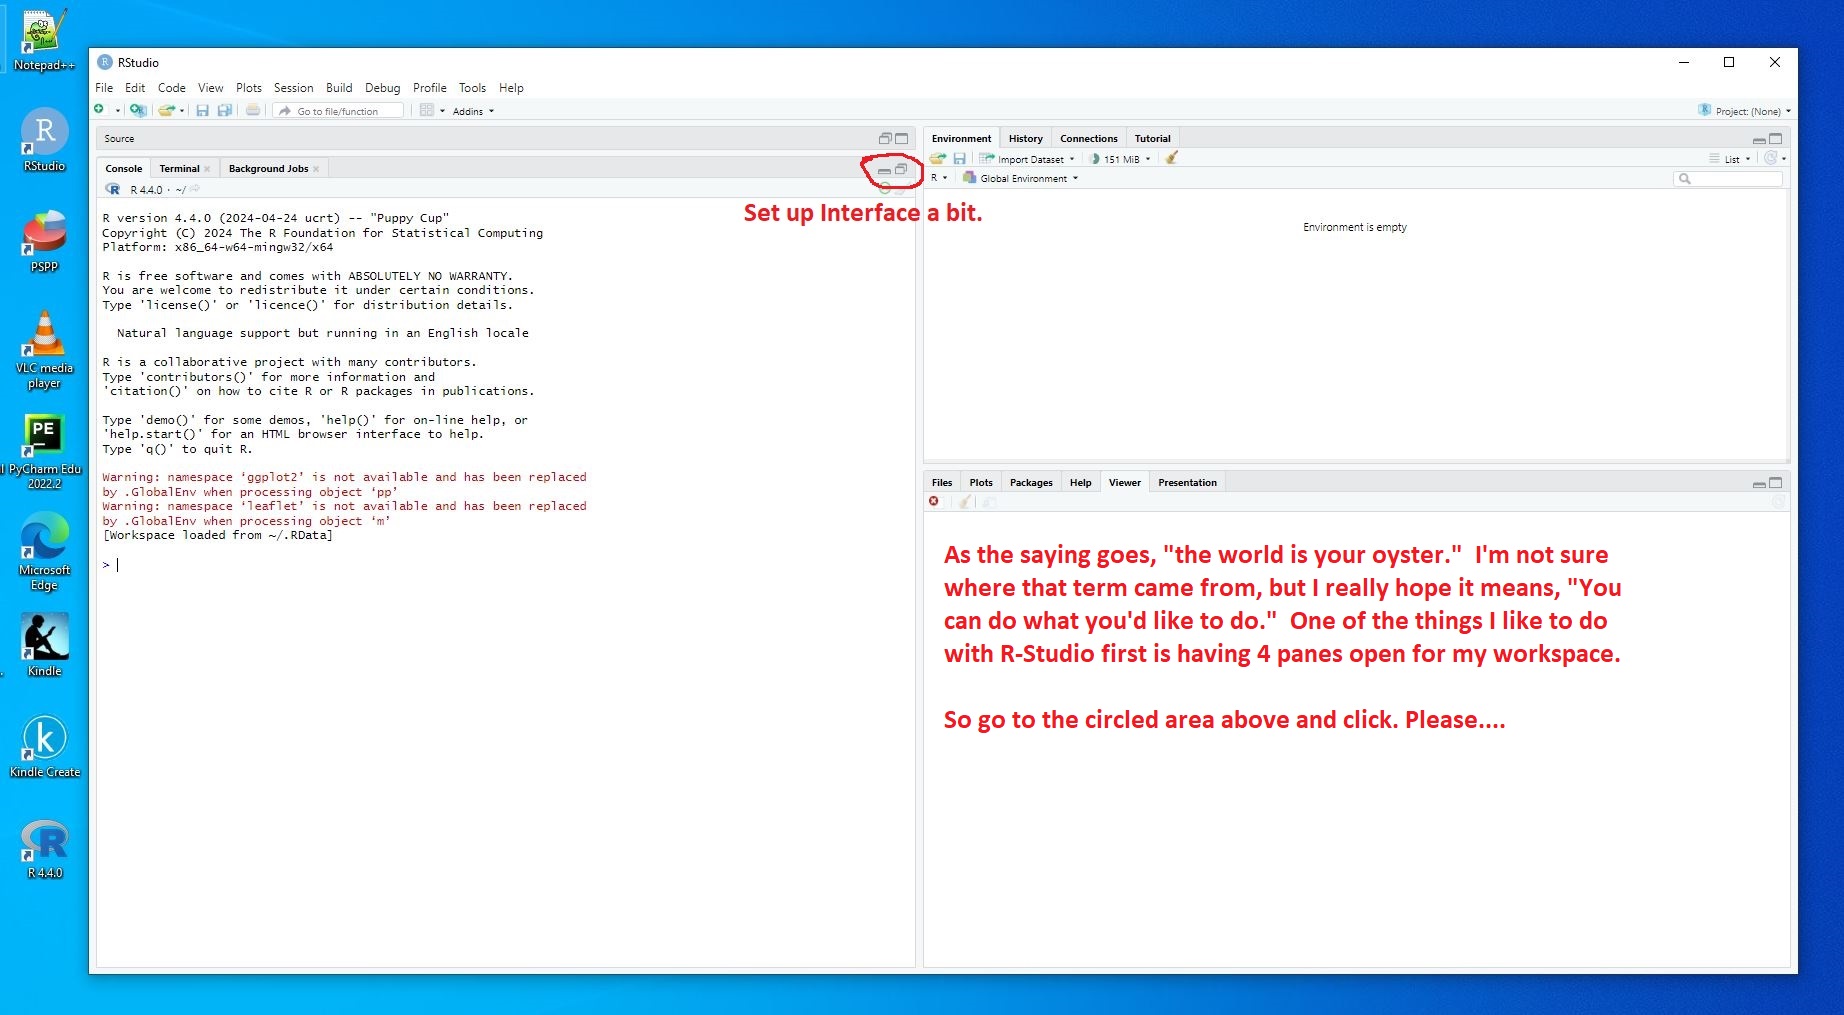This screenshot has height=1015, width=1844.
Task: Restore the Source pane
Action: pos(885,139)
